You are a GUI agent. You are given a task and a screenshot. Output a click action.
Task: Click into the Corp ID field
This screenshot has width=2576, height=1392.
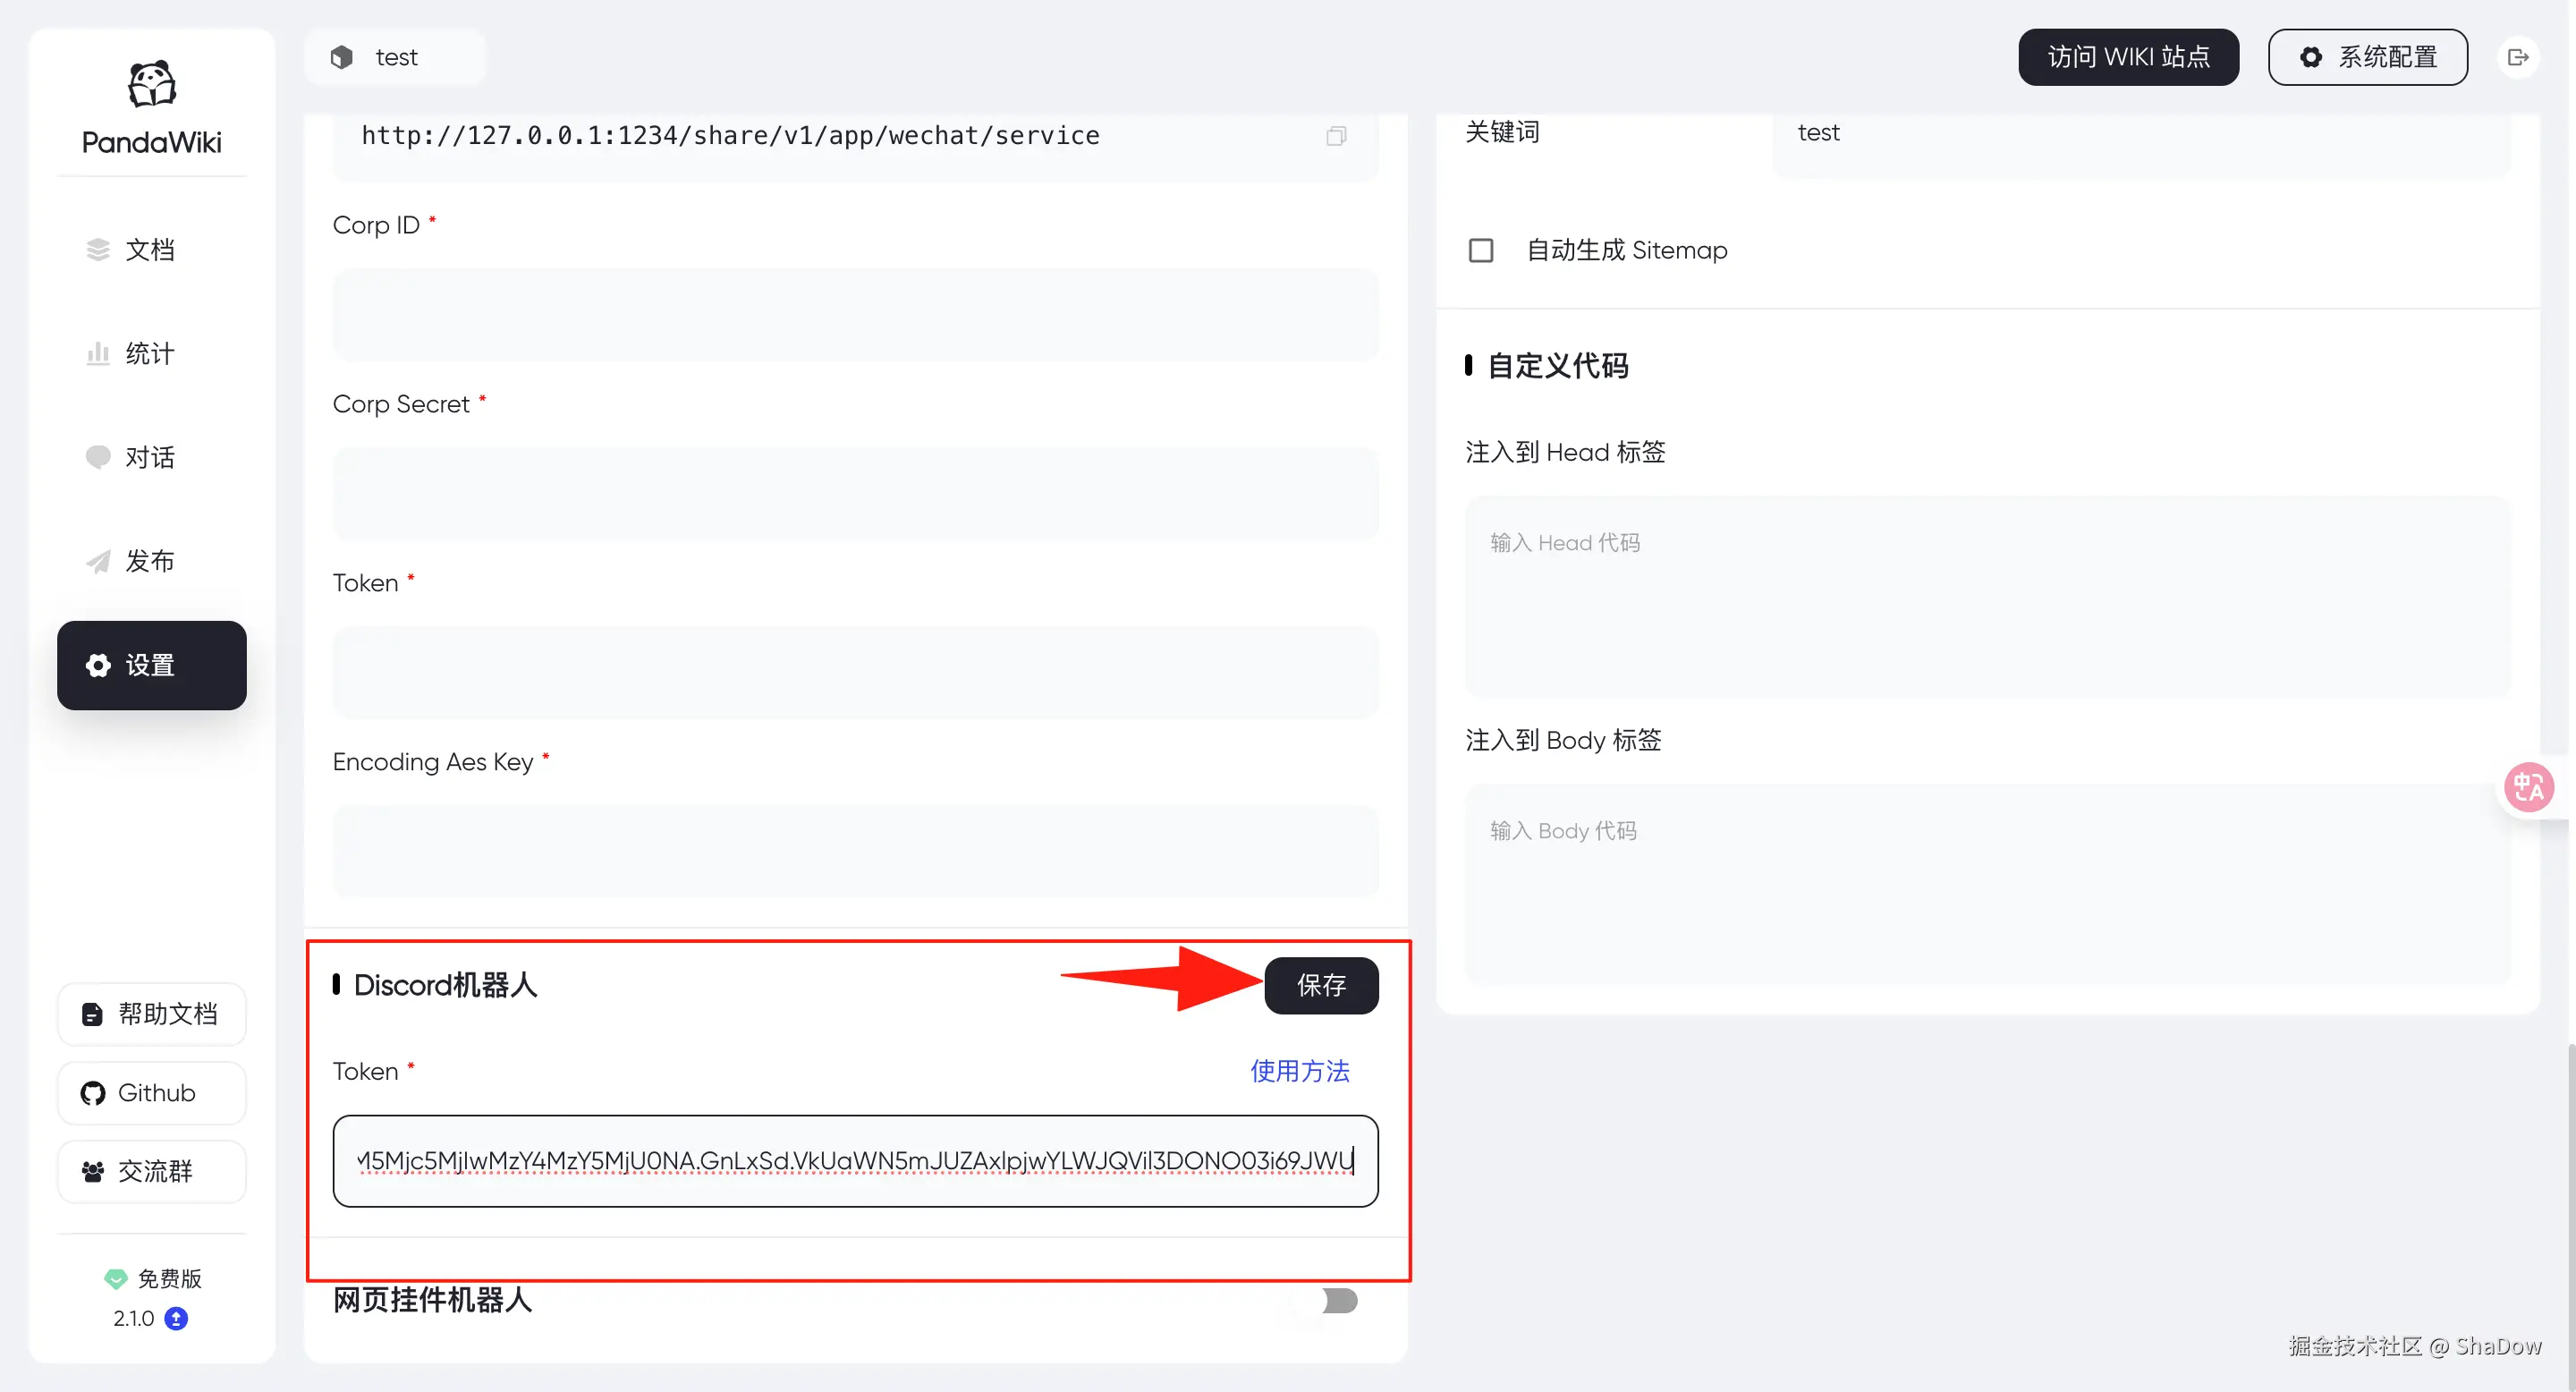tap(855, 314)
